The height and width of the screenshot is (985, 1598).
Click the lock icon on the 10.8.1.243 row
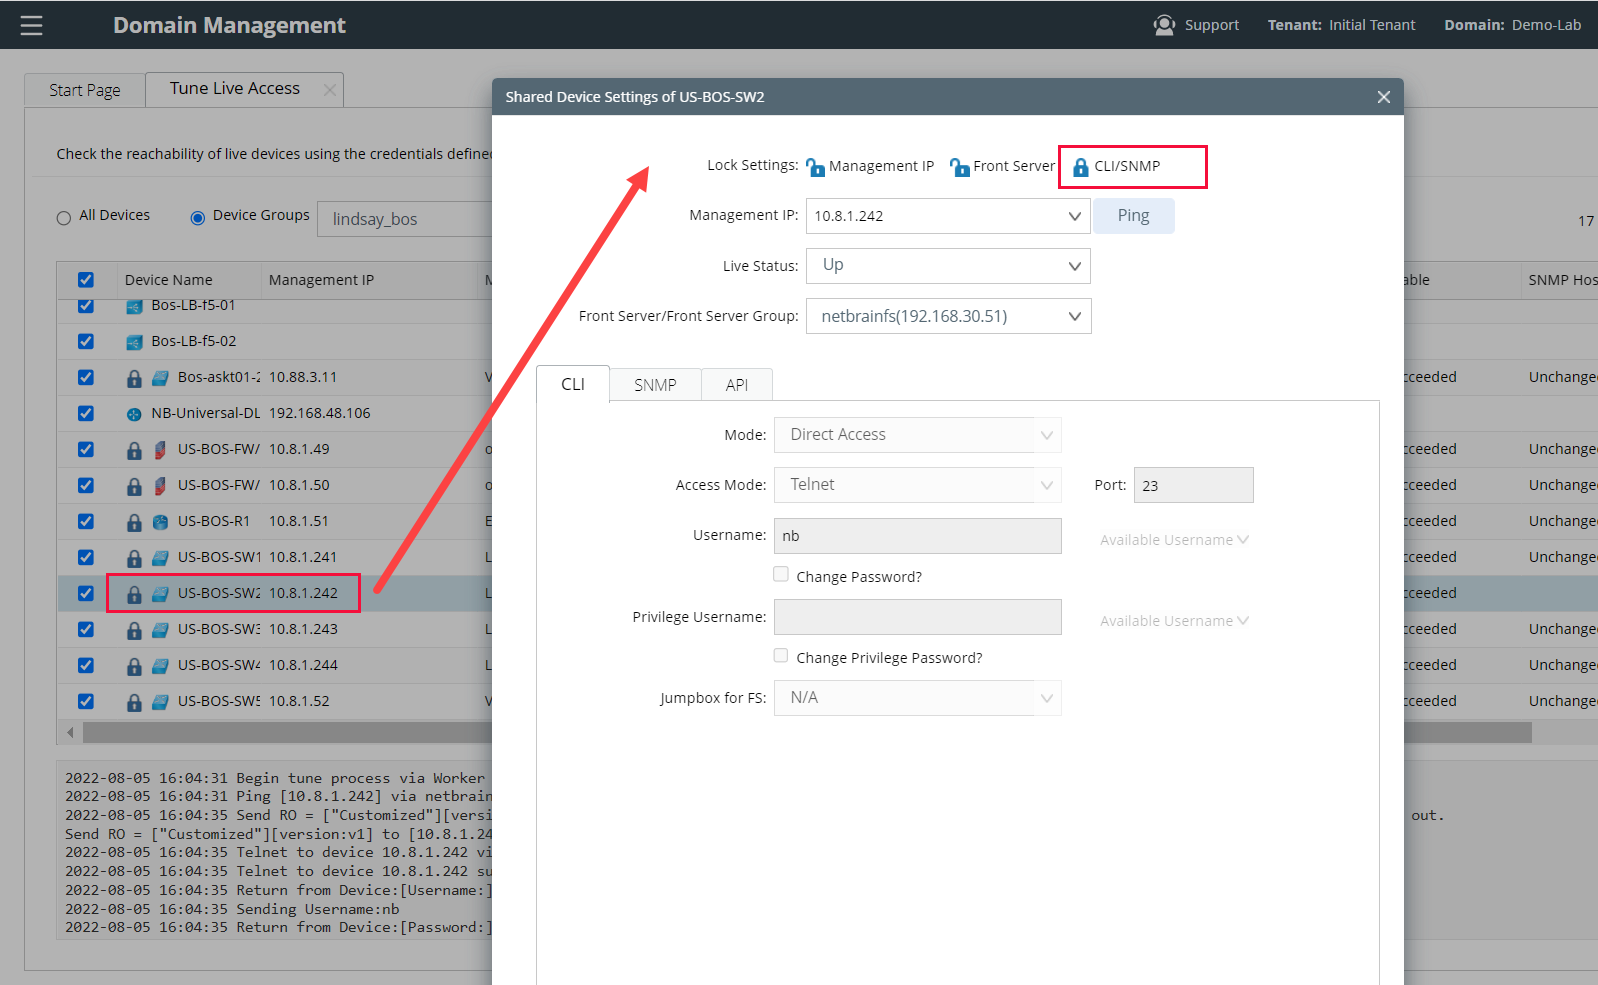134,630
